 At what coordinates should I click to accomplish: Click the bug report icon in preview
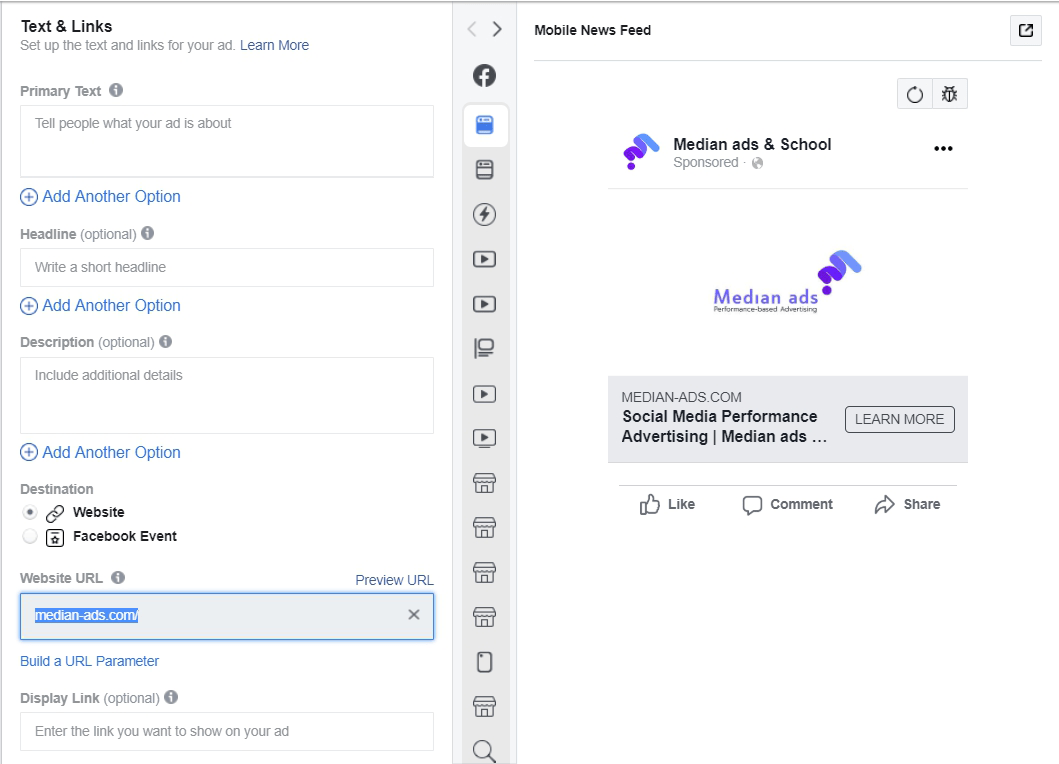pyautogui.click(x=950, y=94)
